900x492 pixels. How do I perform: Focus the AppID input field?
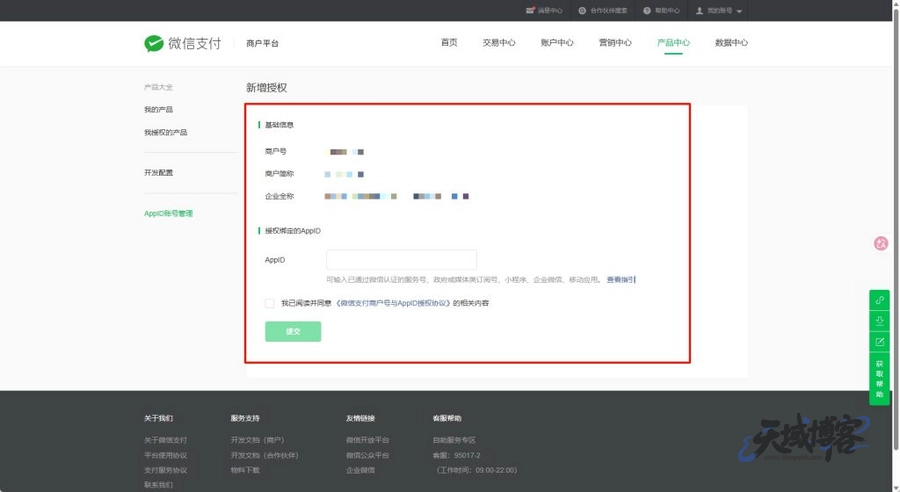(x=401, y=259)
